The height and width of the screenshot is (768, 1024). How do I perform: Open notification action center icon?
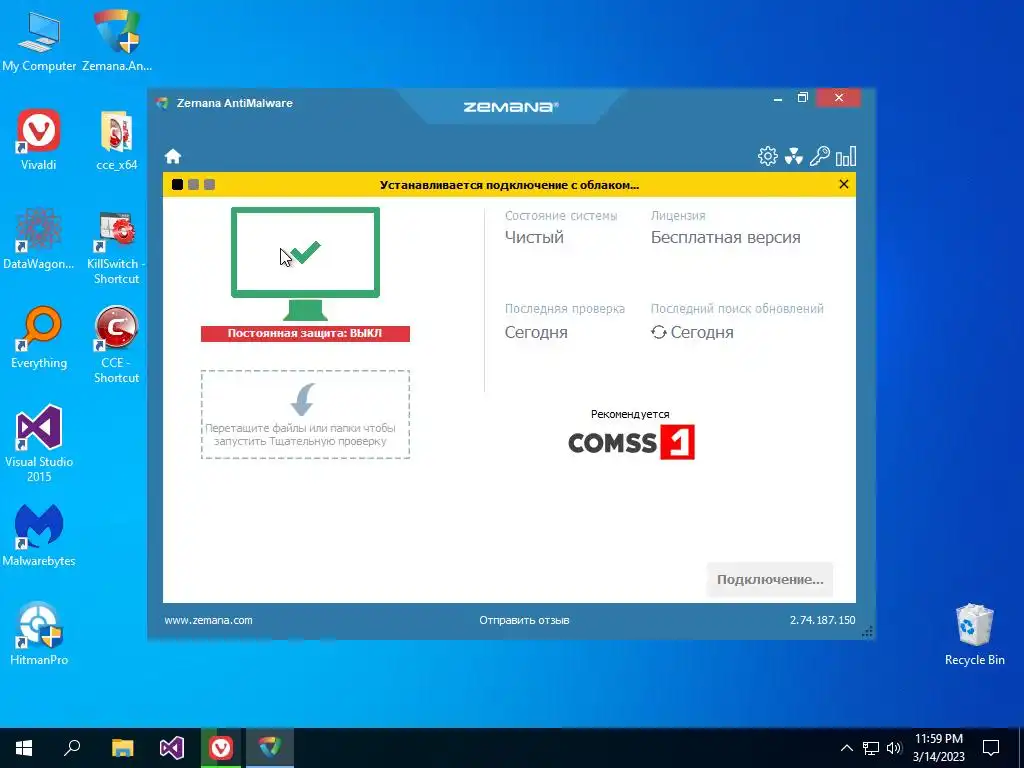991,748
